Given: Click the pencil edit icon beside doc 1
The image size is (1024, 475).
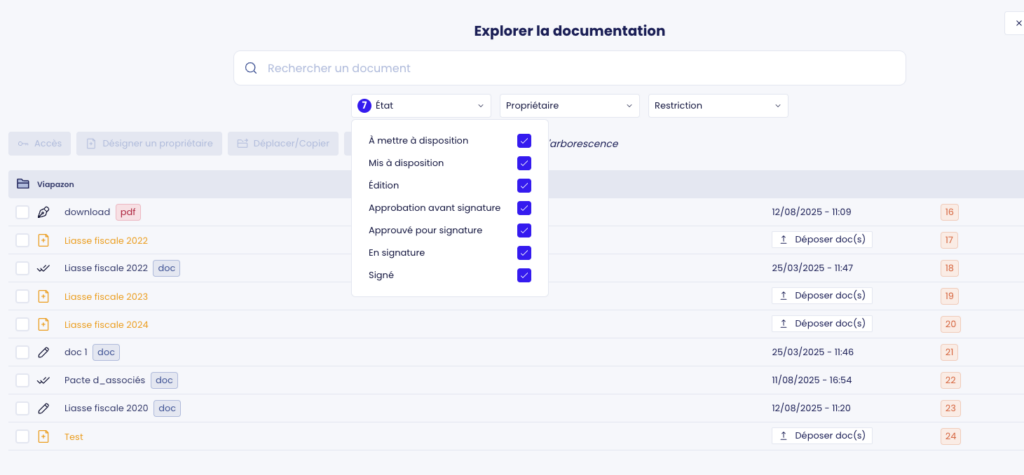Looking at the screenshot, I should (x=43, y=352).
